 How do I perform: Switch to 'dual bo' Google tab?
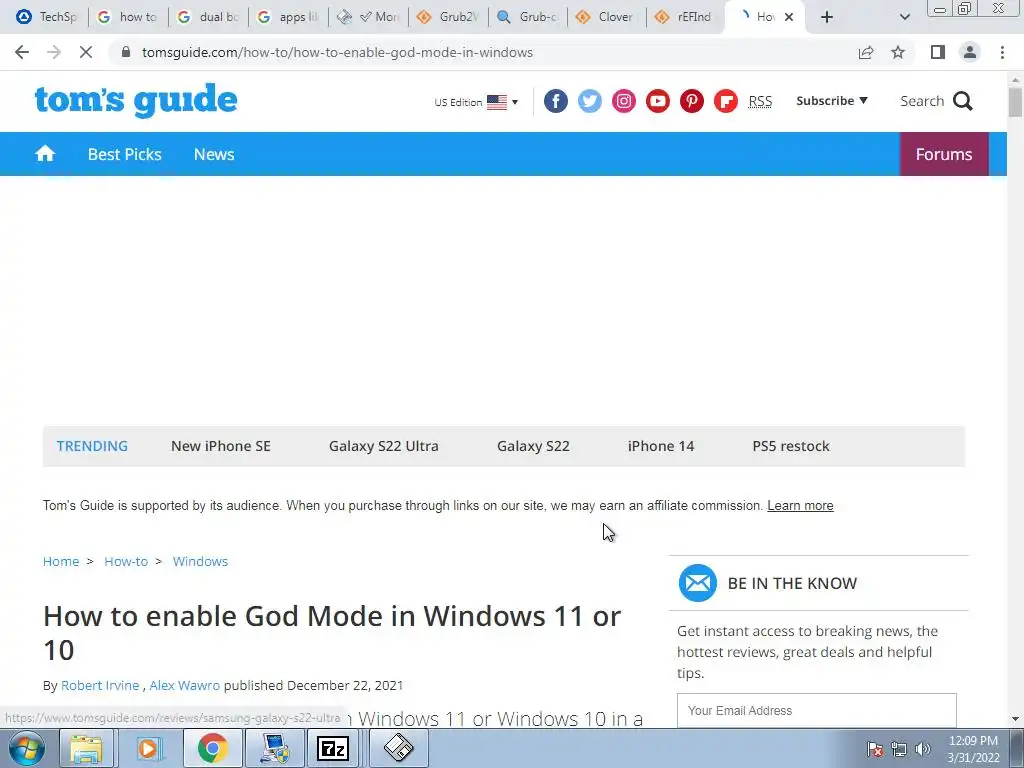[208, 17]
